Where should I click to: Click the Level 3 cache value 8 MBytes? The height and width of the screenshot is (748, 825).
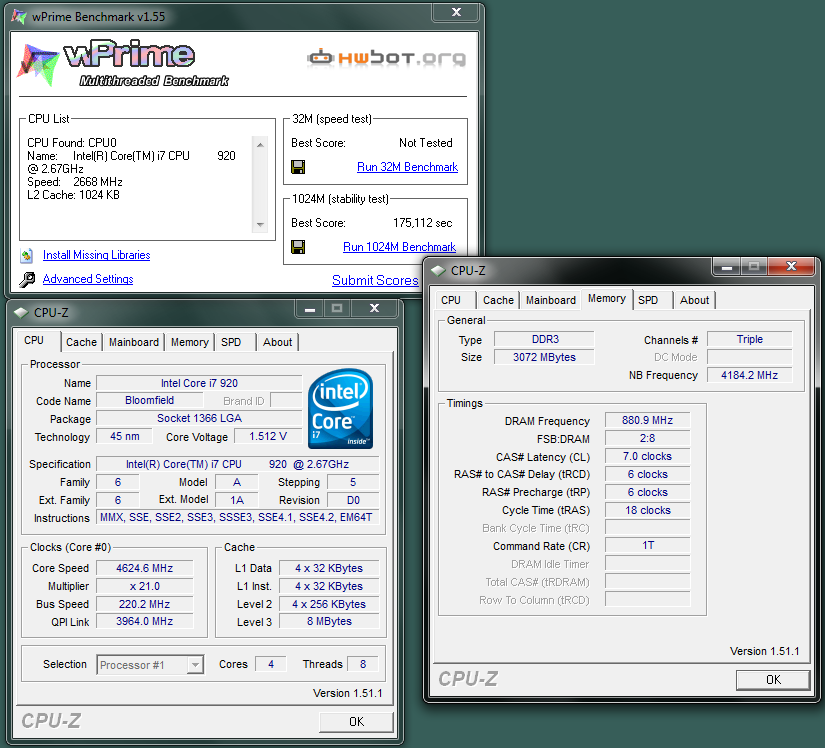click(x=329, y=622)
